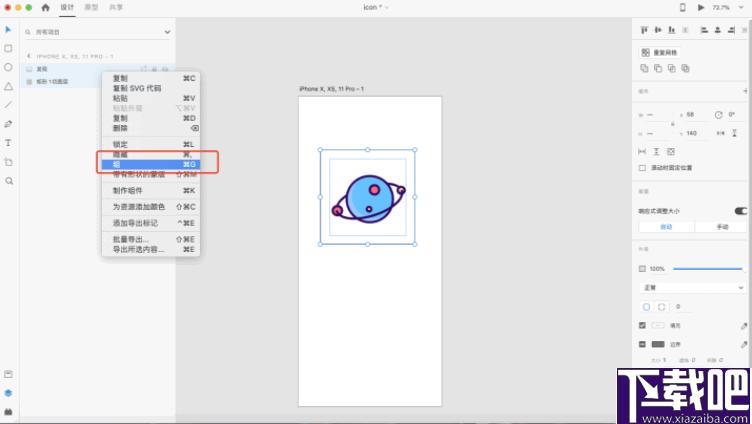The width and height of the screenshot is (752, 424).
Task: Click the opacity slider track
Action: click(x=707, y=269)
